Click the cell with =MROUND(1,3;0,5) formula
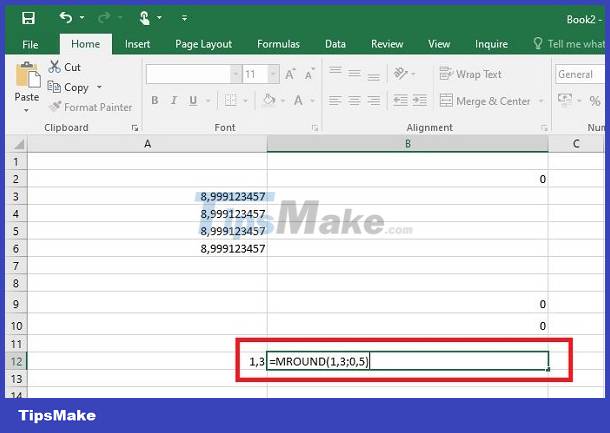610x433 pixels. click(408, 361)
